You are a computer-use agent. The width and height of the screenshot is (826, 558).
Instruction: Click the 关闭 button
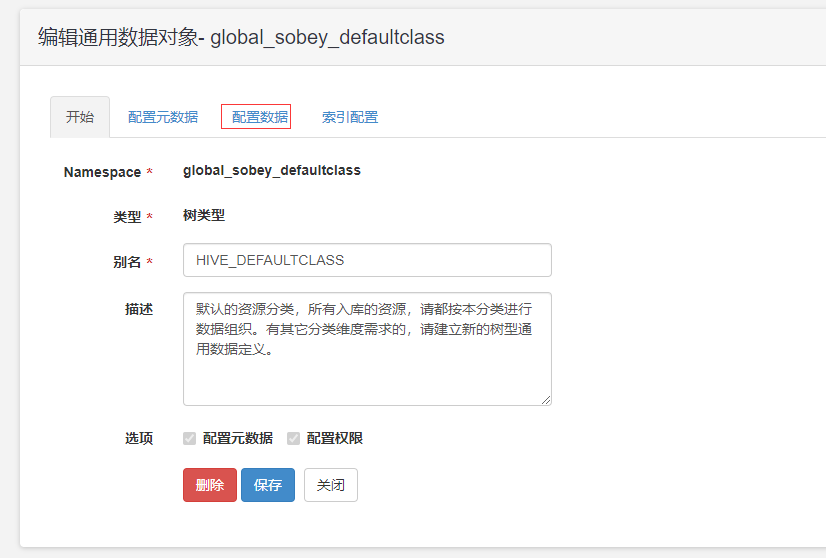click(331, 485)
